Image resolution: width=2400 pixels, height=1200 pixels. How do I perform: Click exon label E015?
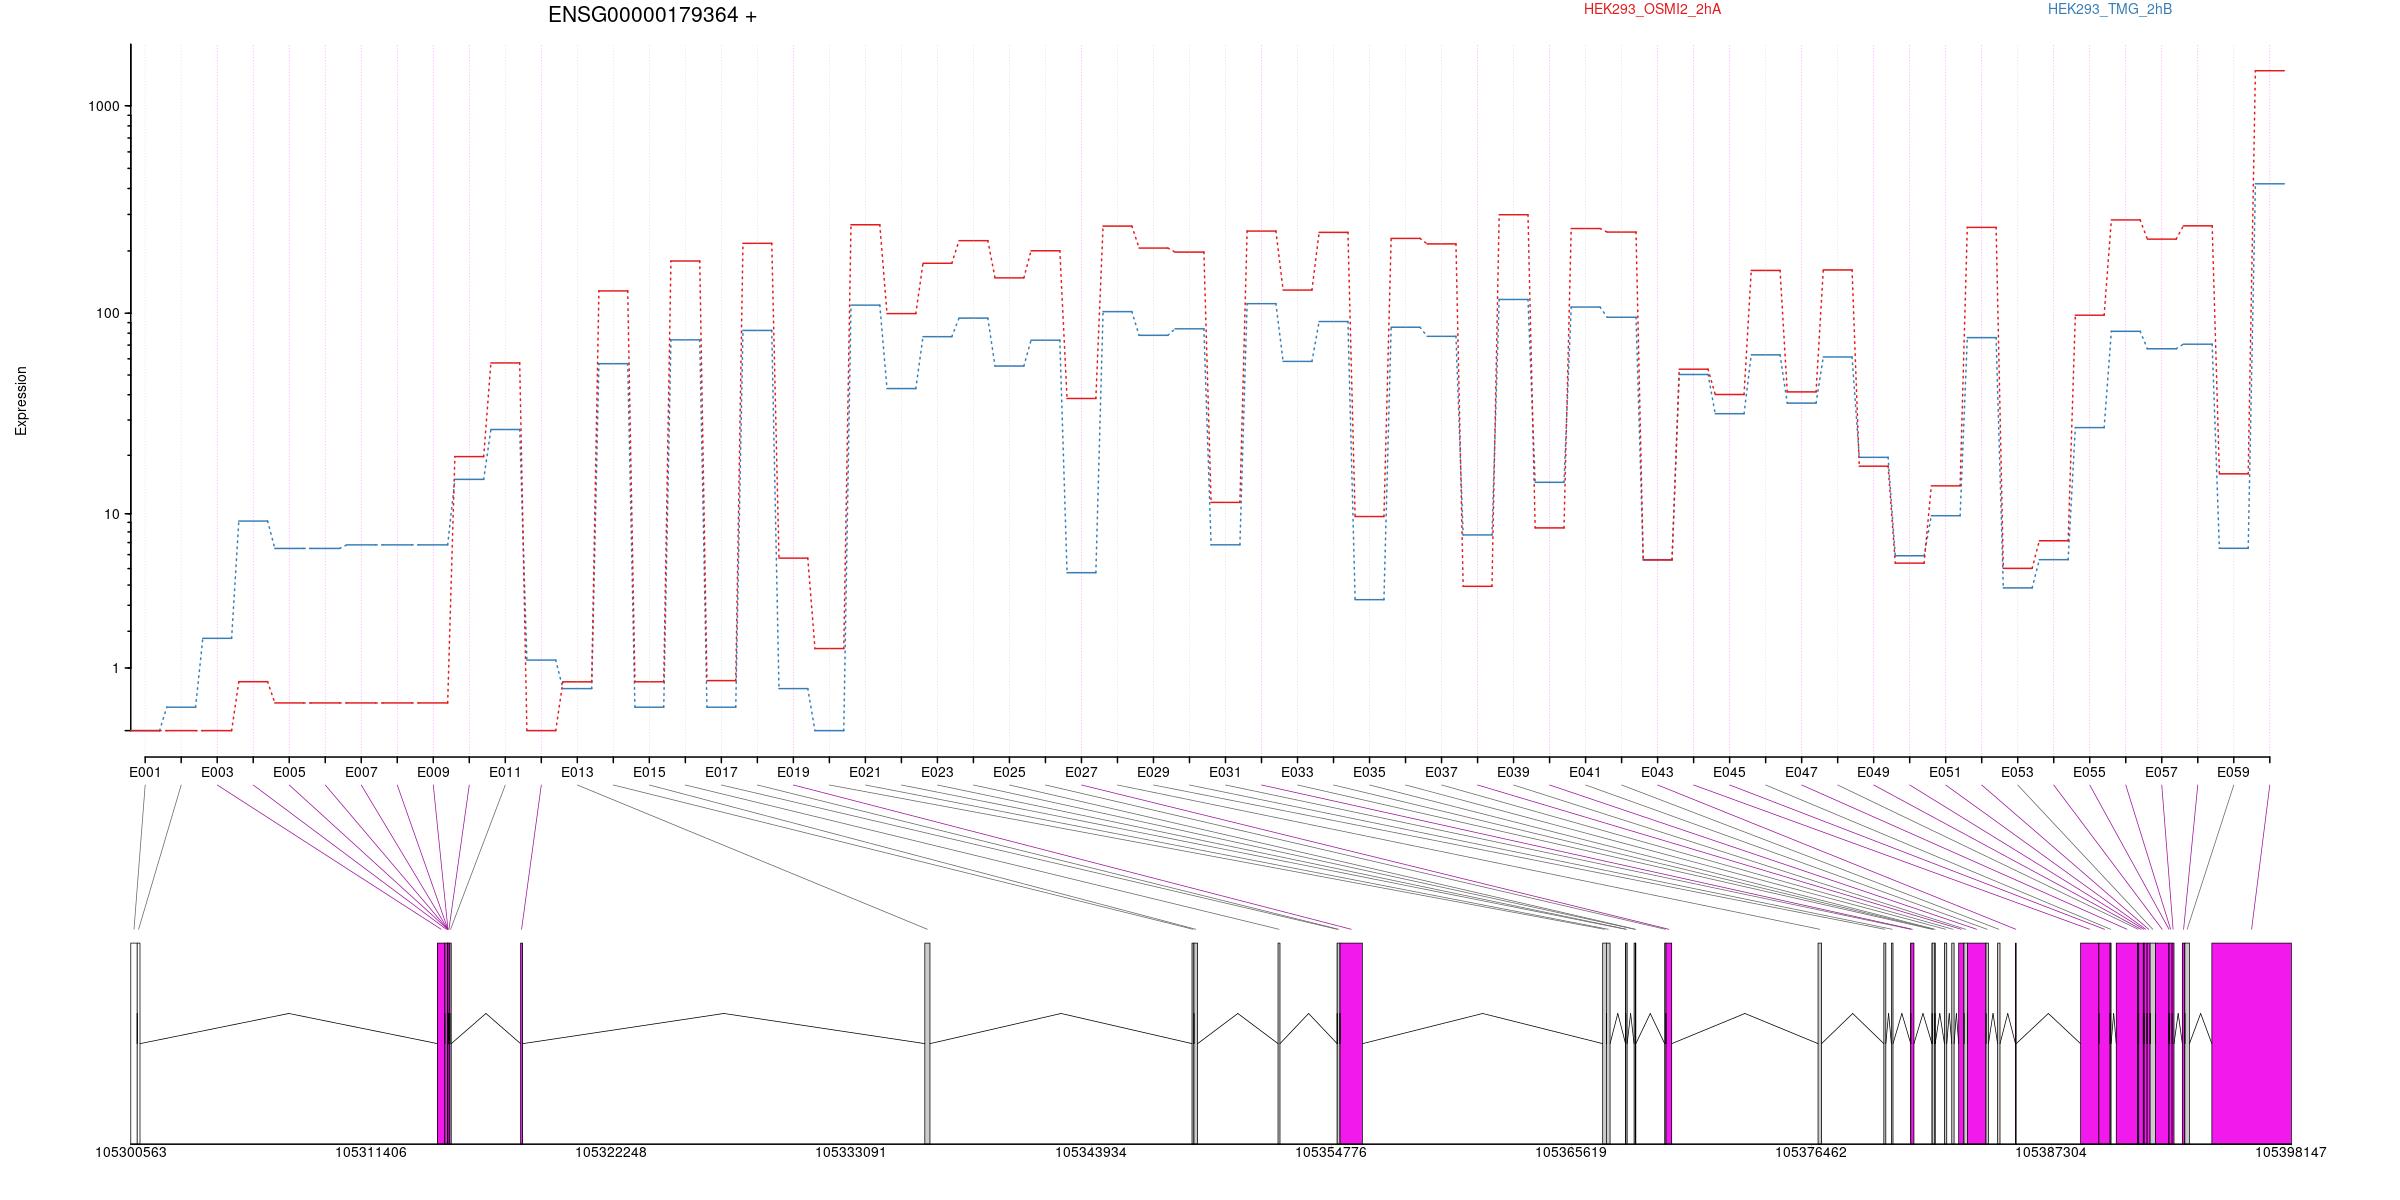pyautogui.click(x=649, y=772)
